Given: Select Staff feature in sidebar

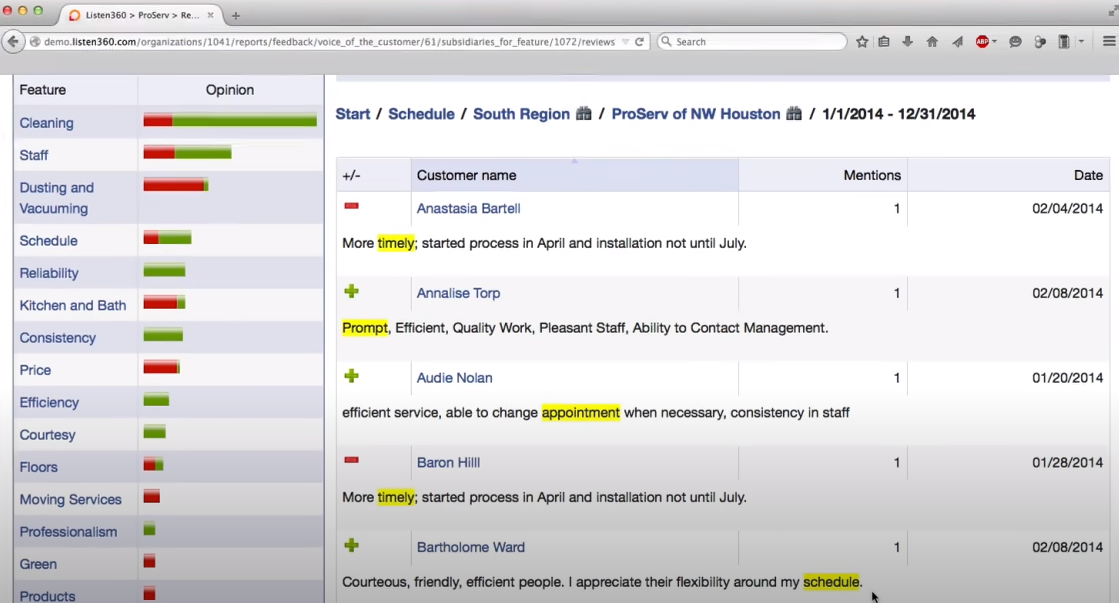Looking at the screenshot, I should 34,155.
